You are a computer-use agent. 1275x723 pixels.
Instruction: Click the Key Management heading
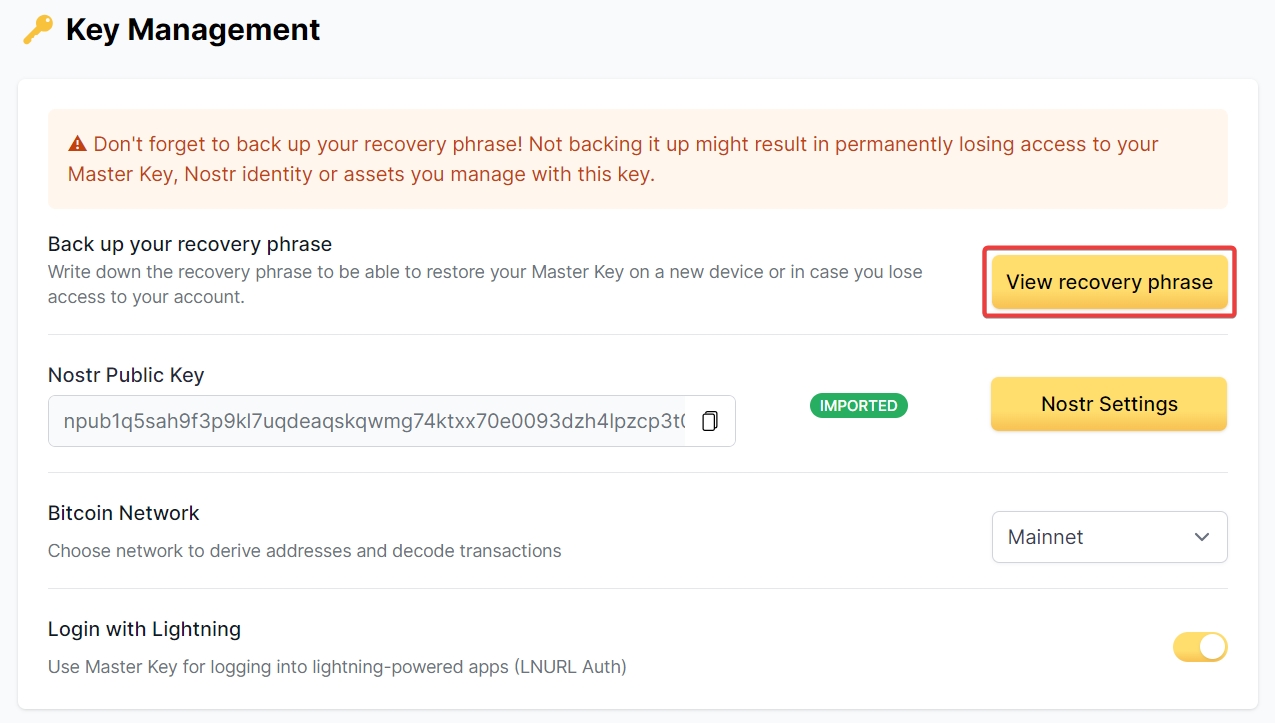click(193, 30)
